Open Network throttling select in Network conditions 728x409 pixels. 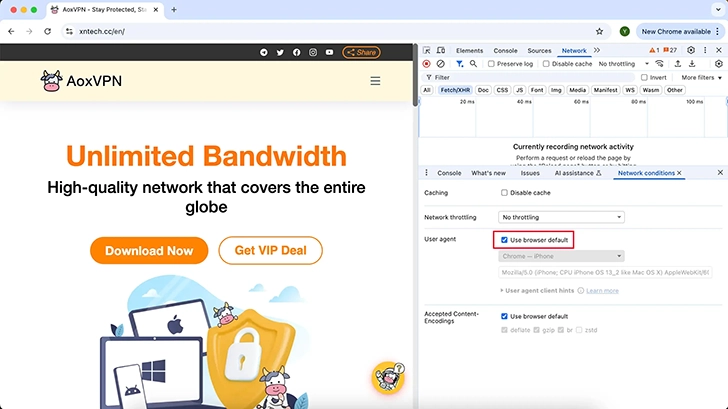click(x=561, y=217)
